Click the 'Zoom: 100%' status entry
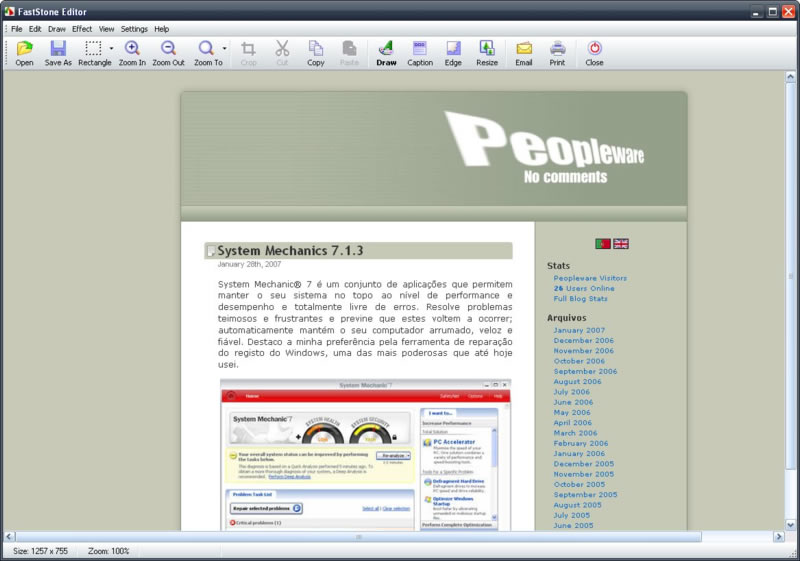The image size is (800, 561). [108, 551]
